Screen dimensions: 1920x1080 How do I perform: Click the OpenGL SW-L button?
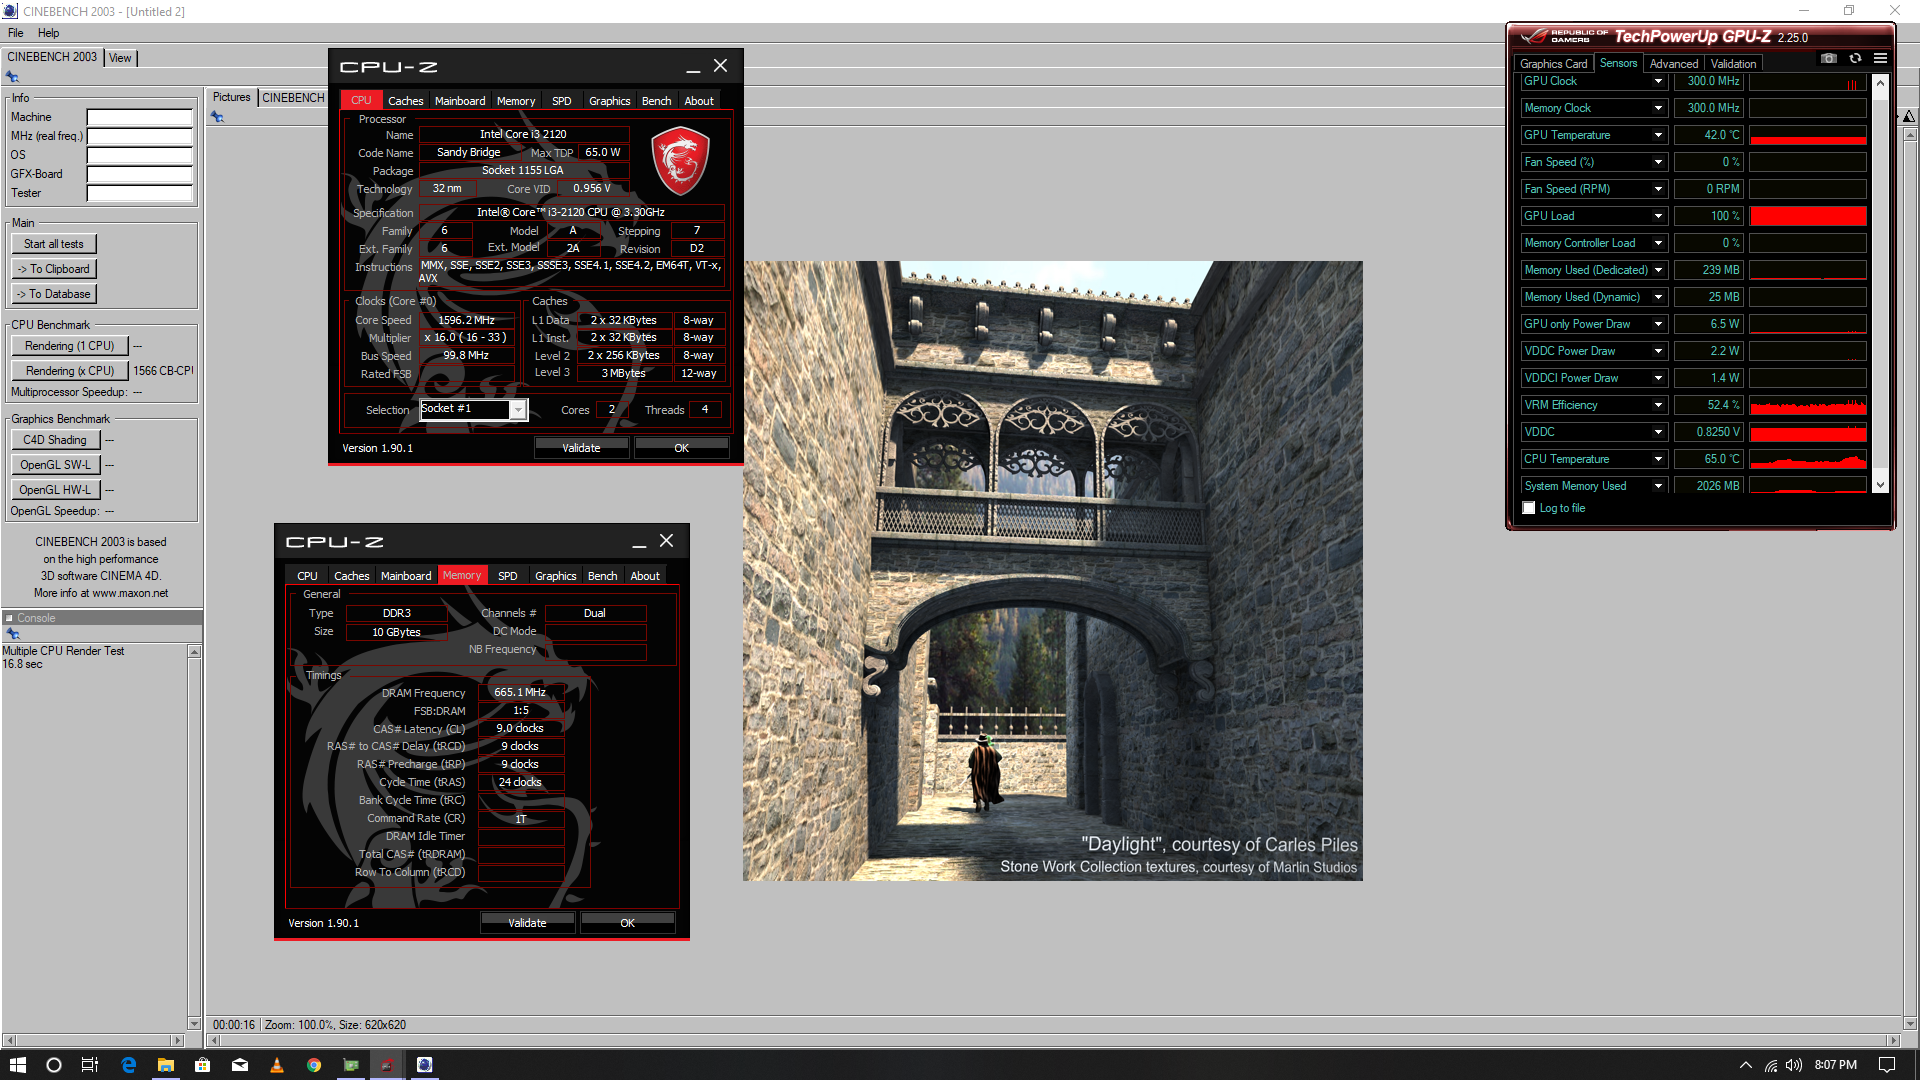[55, 465]
